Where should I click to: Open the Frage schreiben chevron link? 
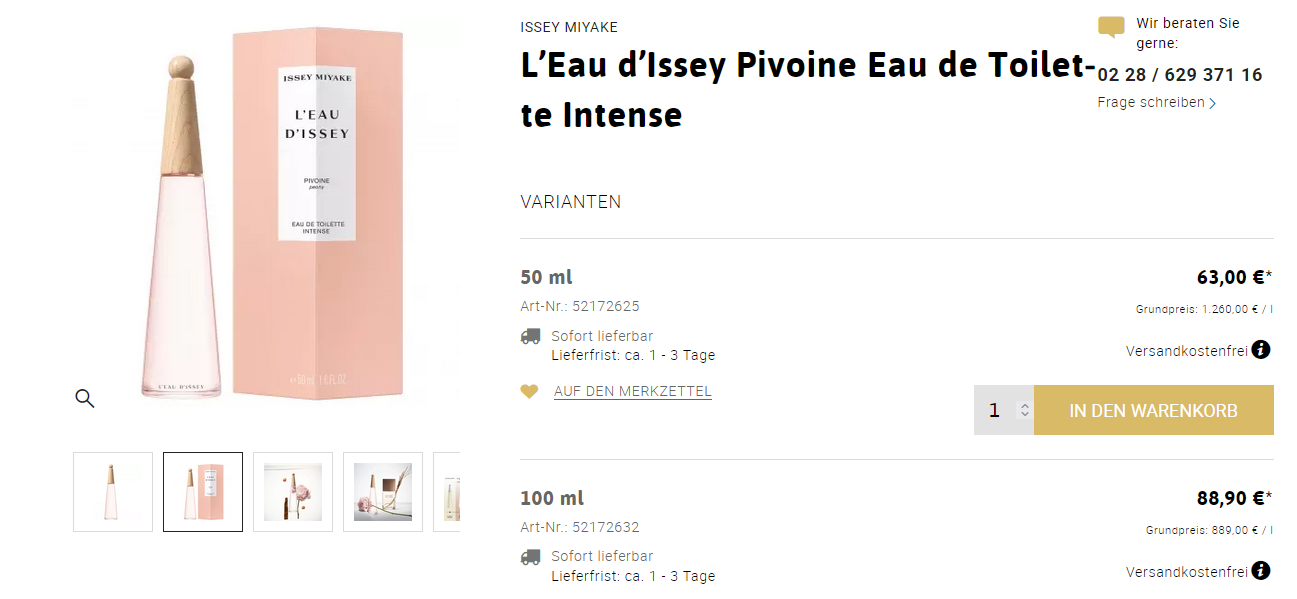[1156, 102]
